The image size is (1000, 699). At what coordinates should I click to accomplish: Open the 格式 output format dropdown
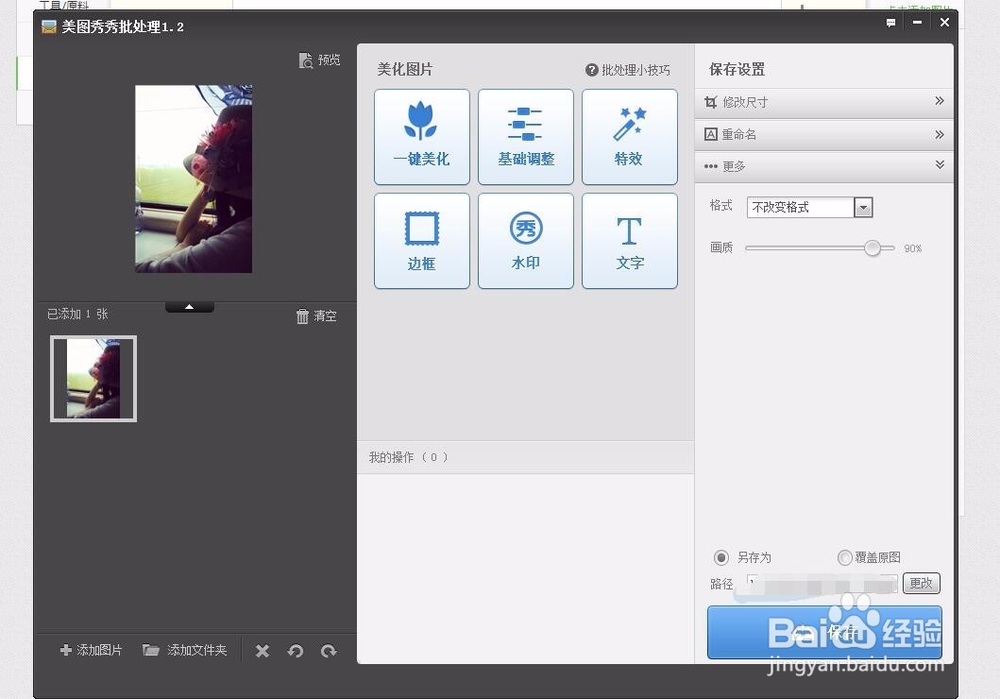862,207
